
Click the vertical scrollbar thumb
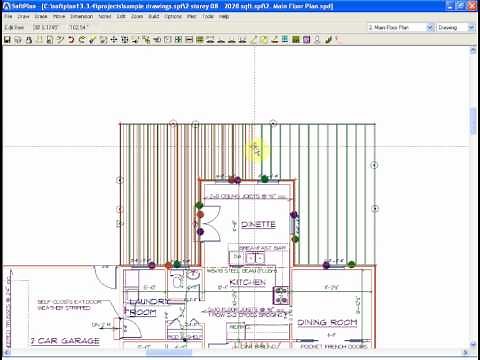[473, 121]
